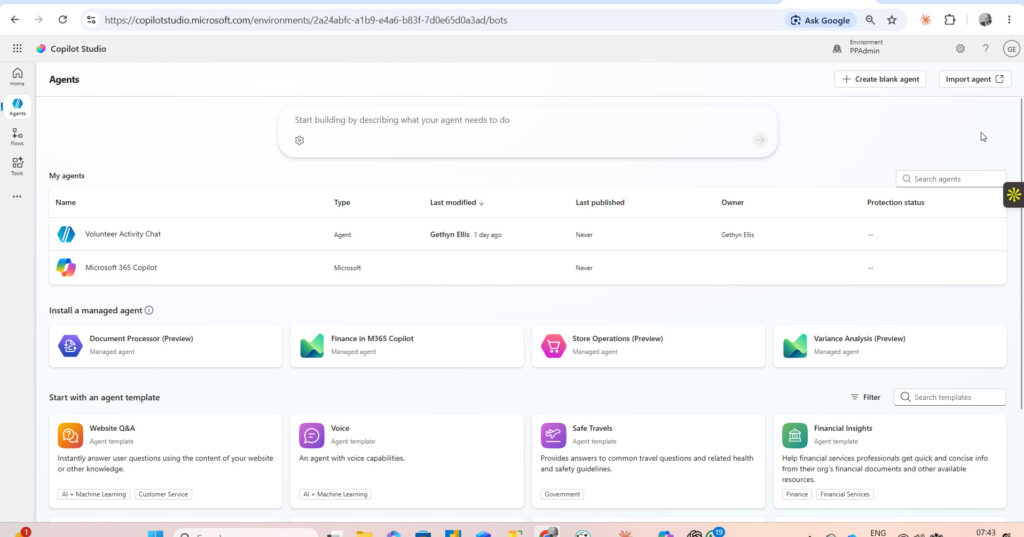
Task: Click the Government tag on Safe Travels
Action: pos(562,495)
